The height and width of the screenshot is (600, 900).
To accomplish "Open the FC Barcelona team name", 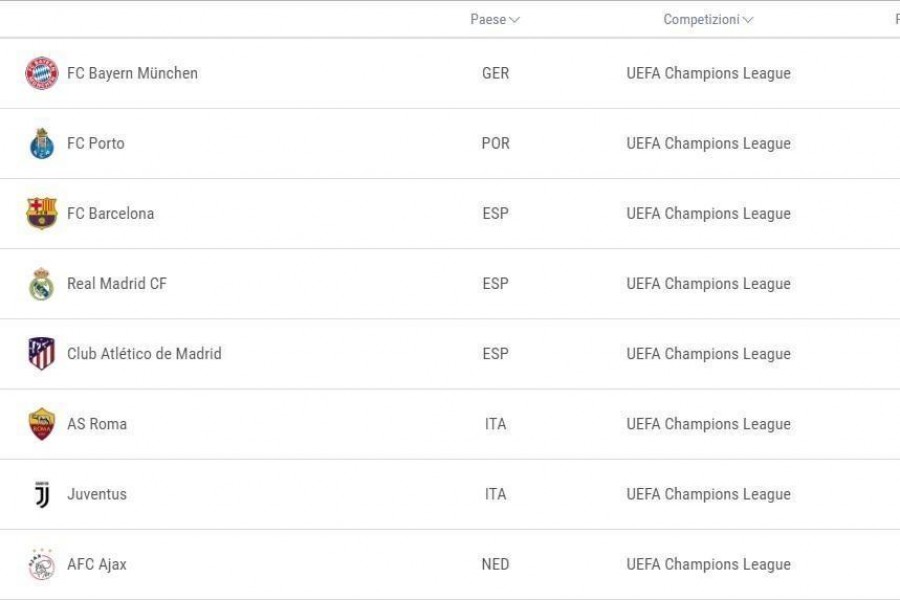I will click(111, 214).
